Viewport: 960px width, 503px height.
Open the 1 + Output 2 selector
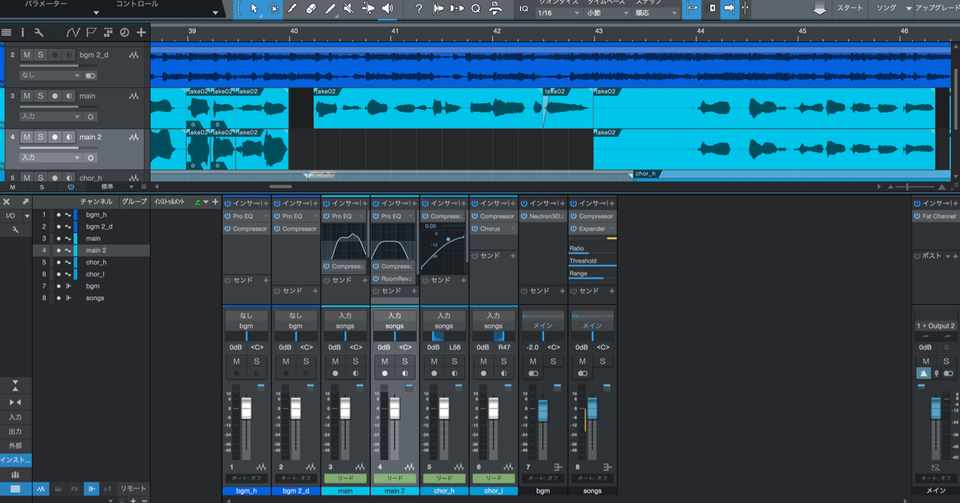point(935,326)
